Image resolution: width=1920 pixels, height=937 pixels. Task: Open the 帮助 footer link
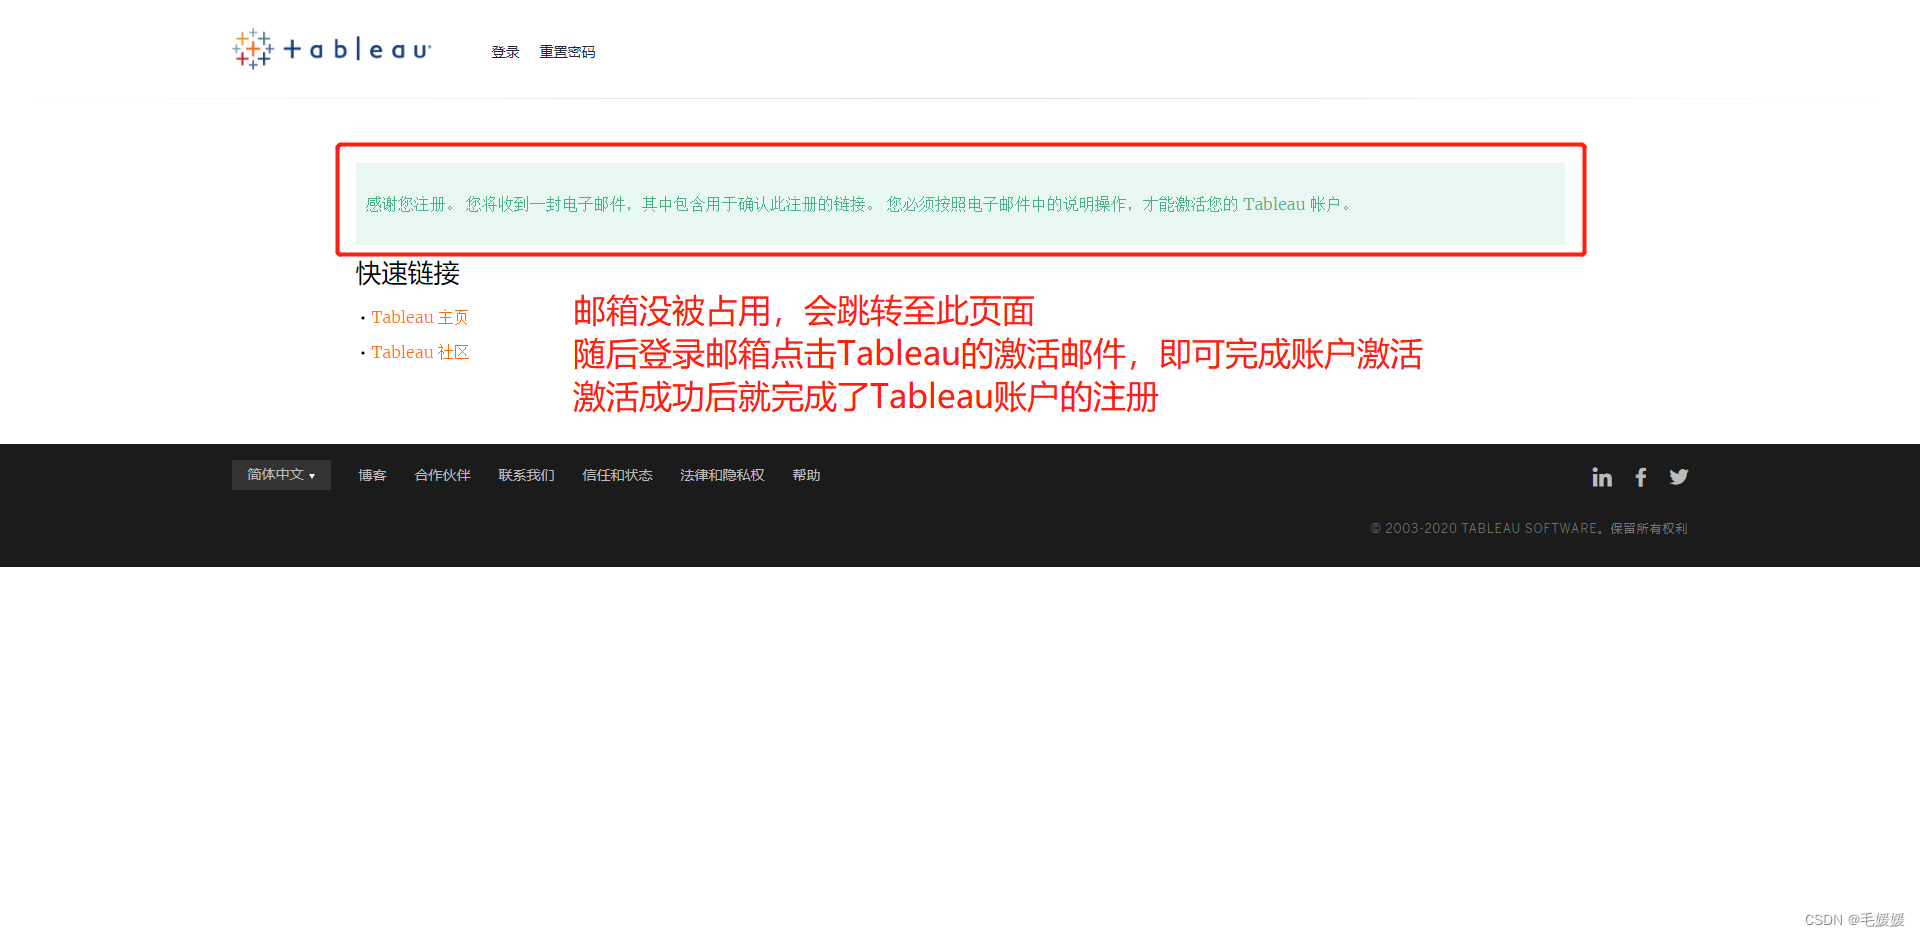pos(806,475)
